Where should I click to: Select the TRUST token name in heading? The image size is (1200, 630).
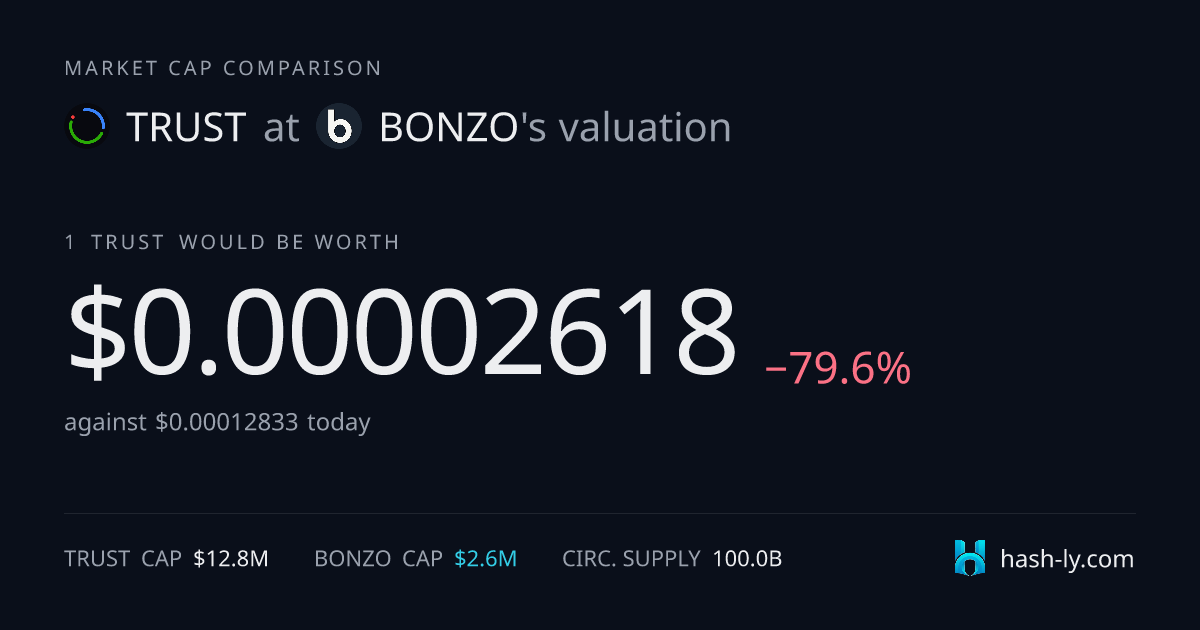186,128
